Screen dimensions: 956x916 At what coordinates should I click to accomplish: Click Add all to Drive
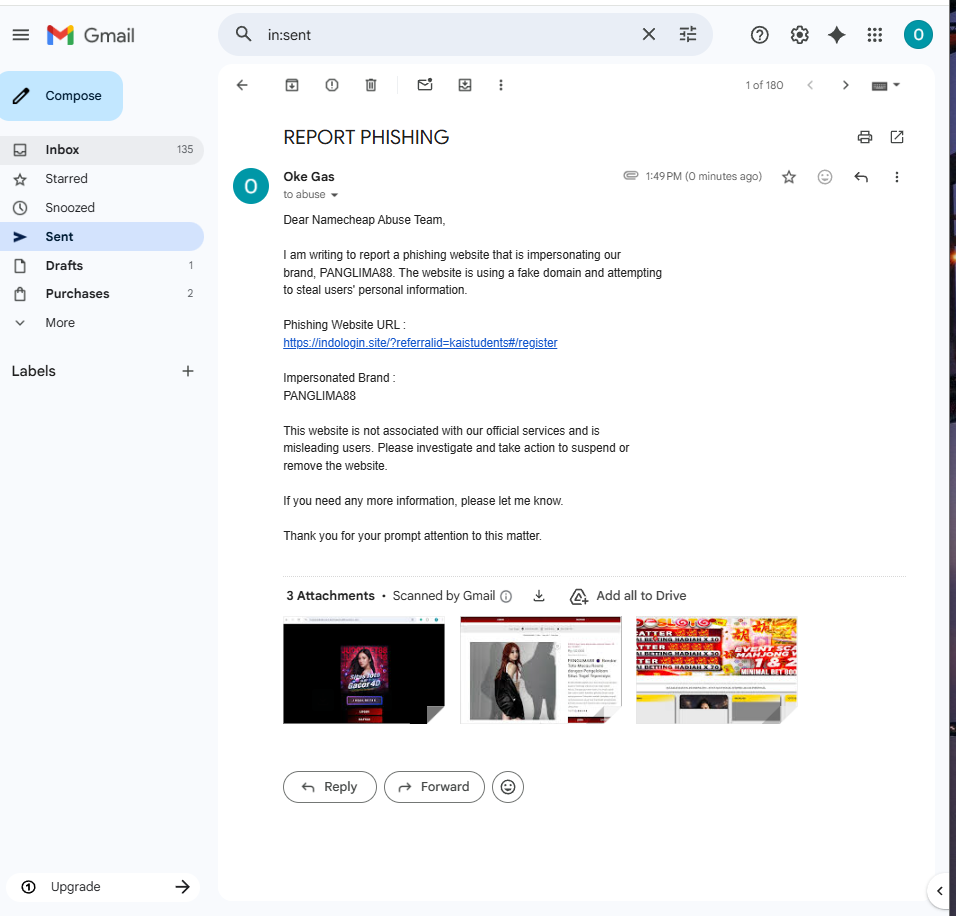coord(627,596)
